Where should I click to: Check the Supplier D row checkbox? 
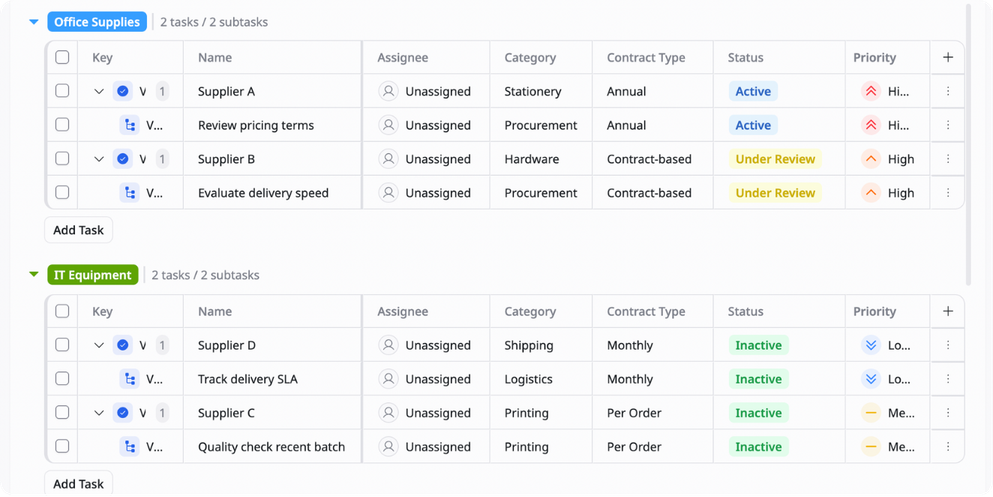62,345
